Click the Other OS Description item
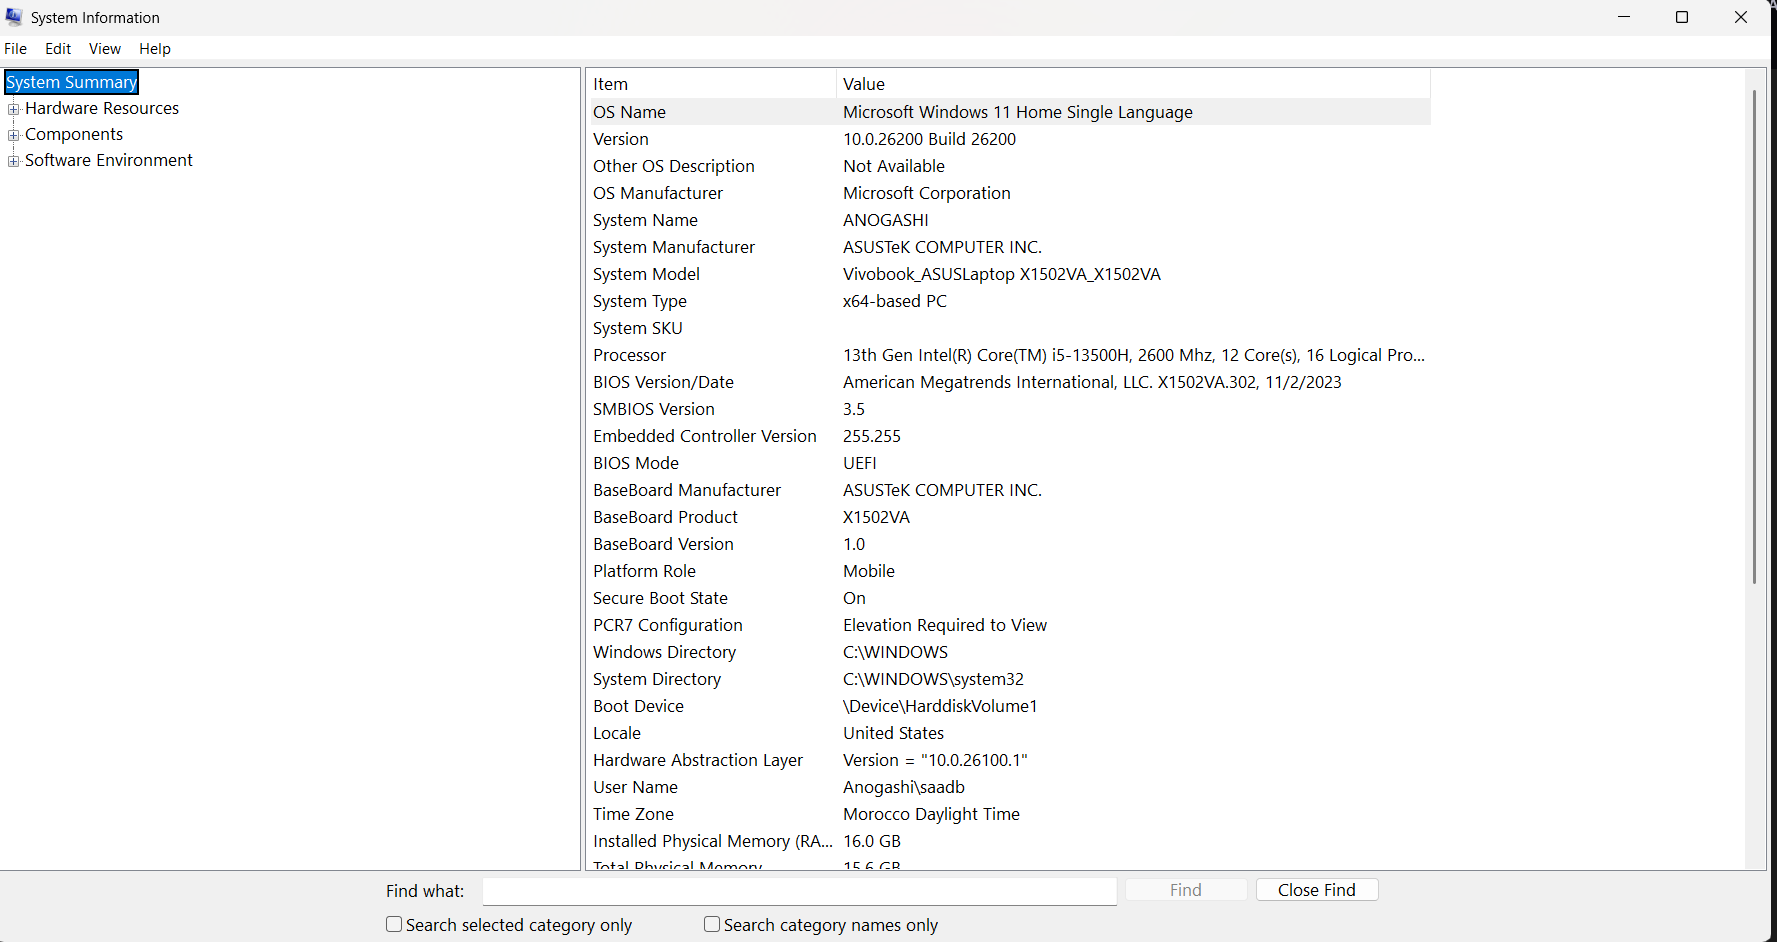 click(x=674, y=166)
